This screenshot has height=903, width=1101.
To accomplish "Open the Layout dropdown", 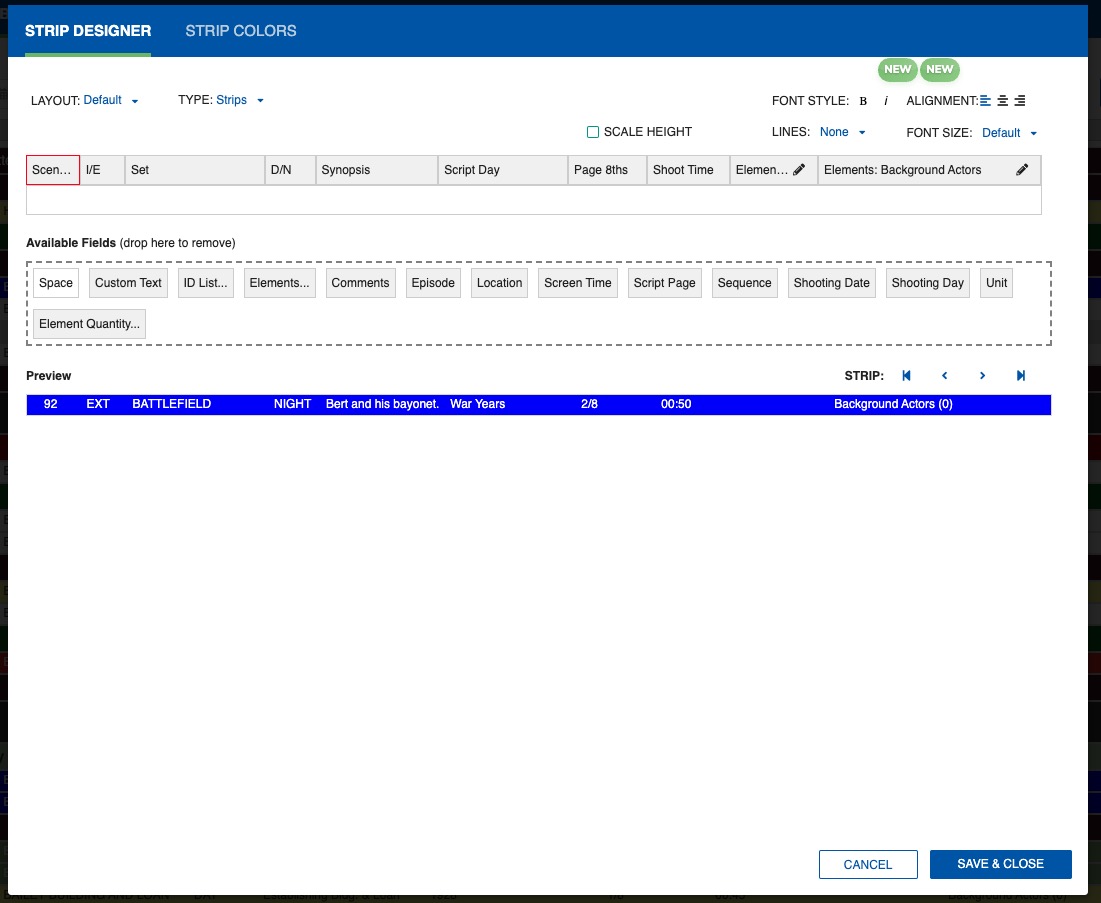I will 110,100.
